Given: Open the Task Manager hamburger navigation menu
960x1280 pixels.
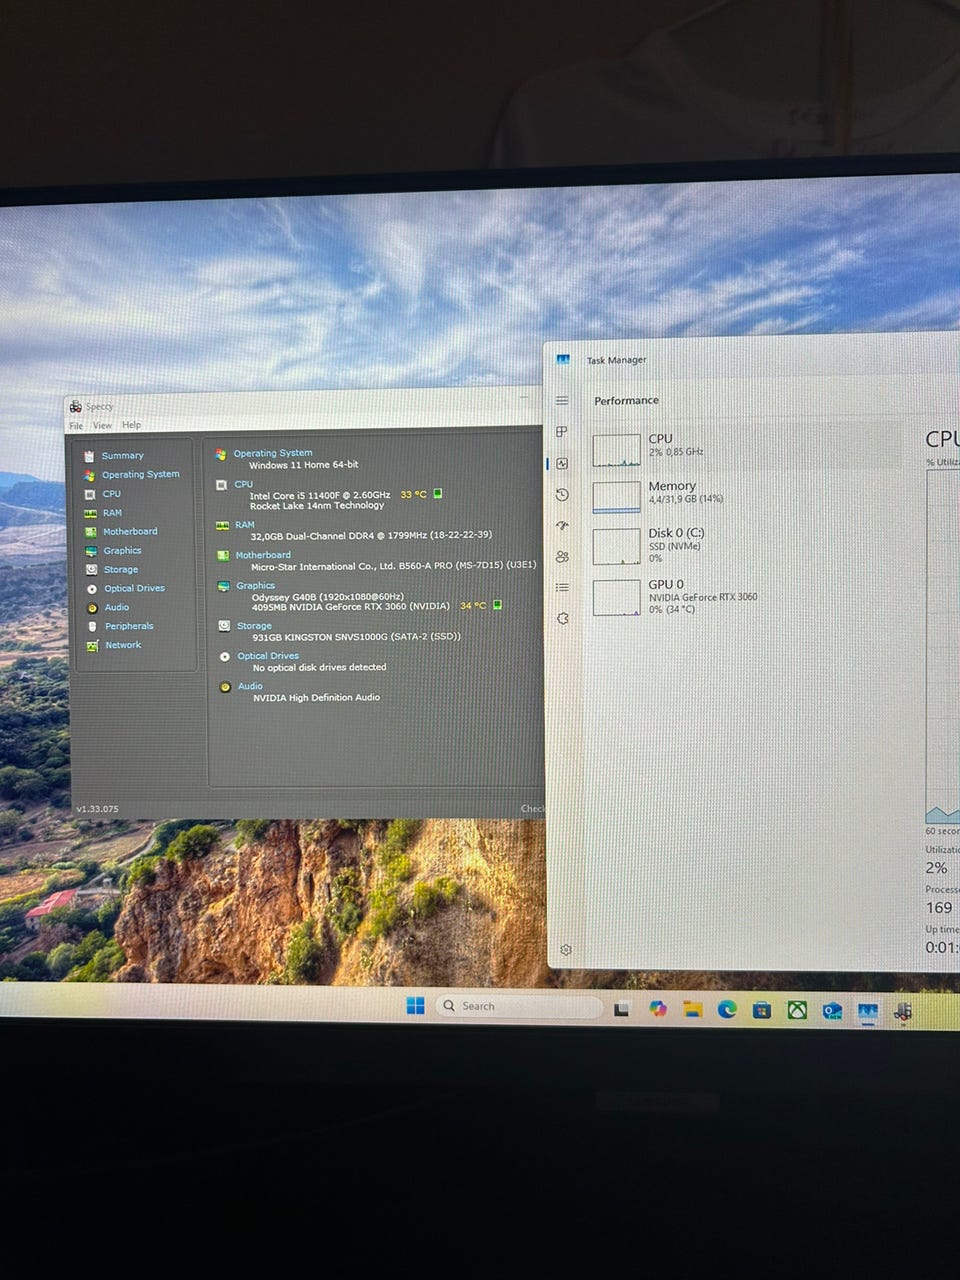Looking at the screenshot, I should pyautogui.click(x=562, y=401).
